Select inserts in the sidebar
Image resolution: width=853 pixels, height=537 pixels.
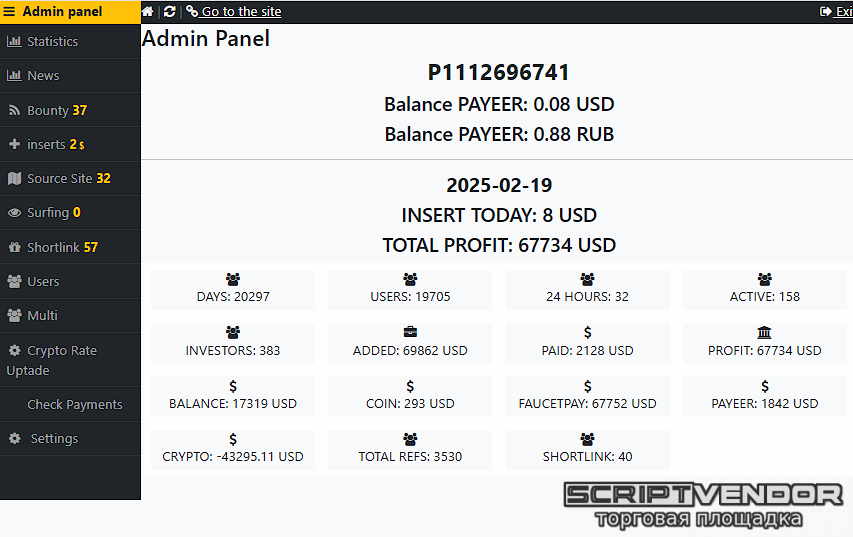point(46,145)
